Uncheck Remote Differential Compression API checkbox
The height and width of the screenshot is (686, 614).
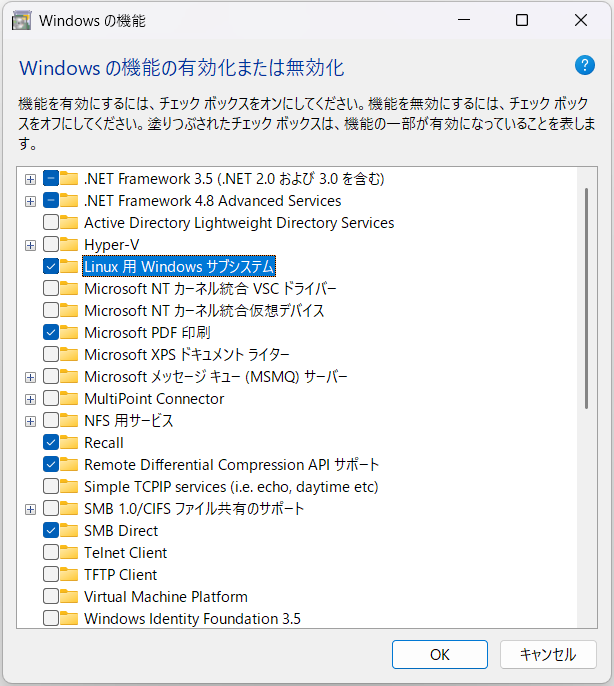pos(51,464)
